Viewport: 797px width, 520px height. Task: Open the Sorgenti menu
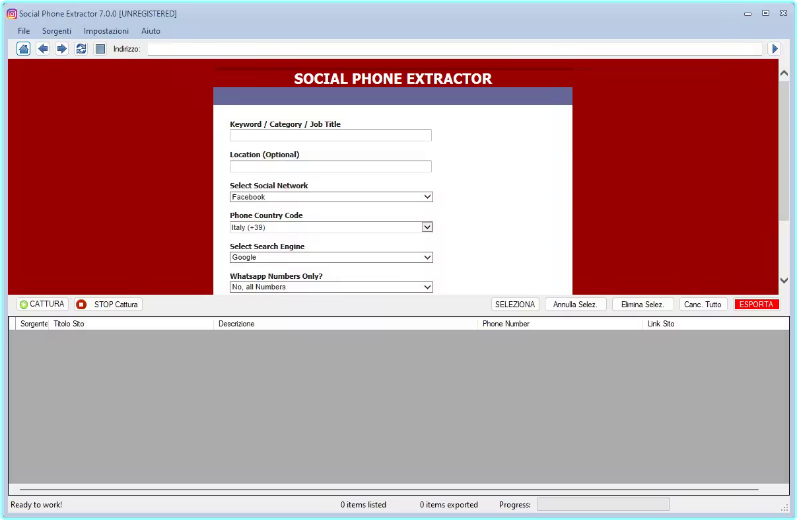[x=56, y=31]
